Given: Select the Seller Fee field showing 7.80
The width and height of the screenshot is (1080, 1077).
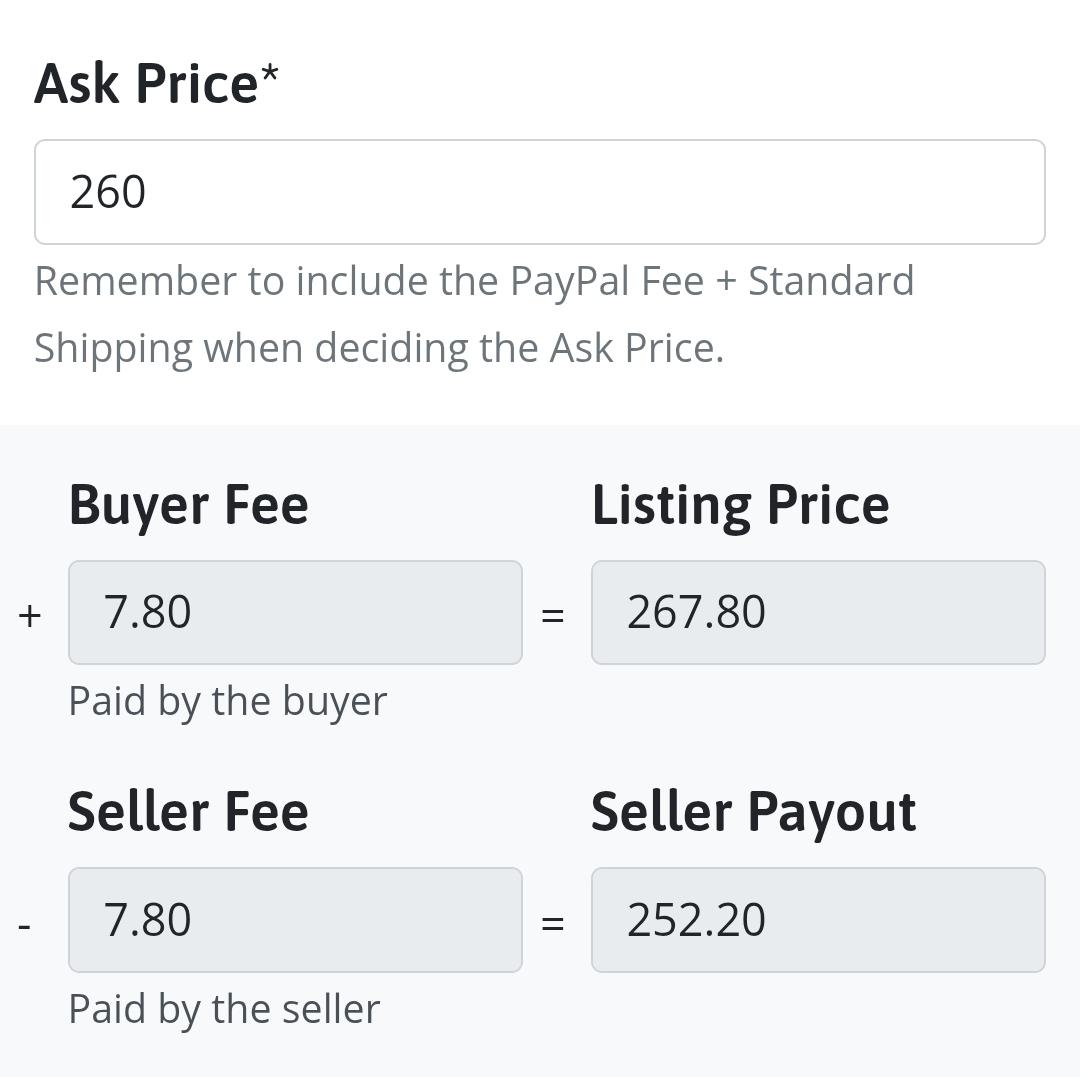Looking at the screenshot, I should pyautogui.click(x=295, y=920).
